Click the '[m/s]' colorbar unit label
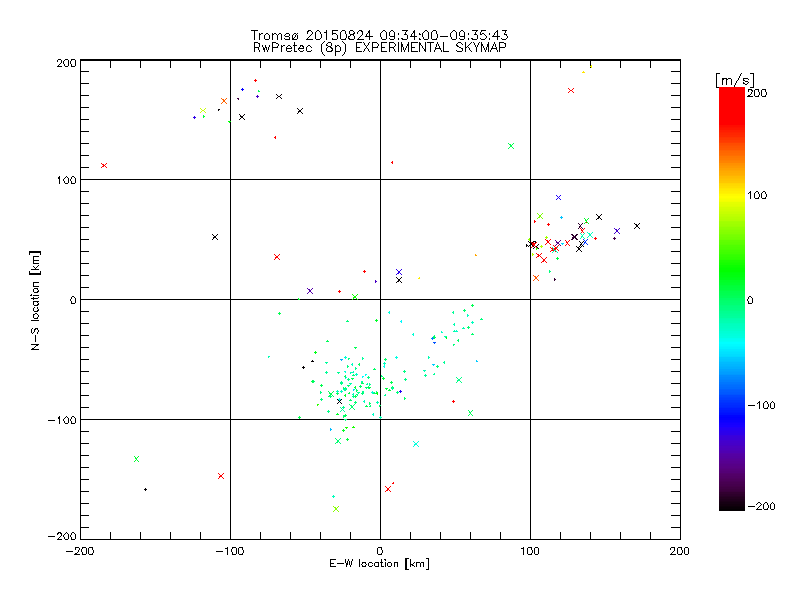The height and width of the screenshot is (600, 800). click(735, 80)
